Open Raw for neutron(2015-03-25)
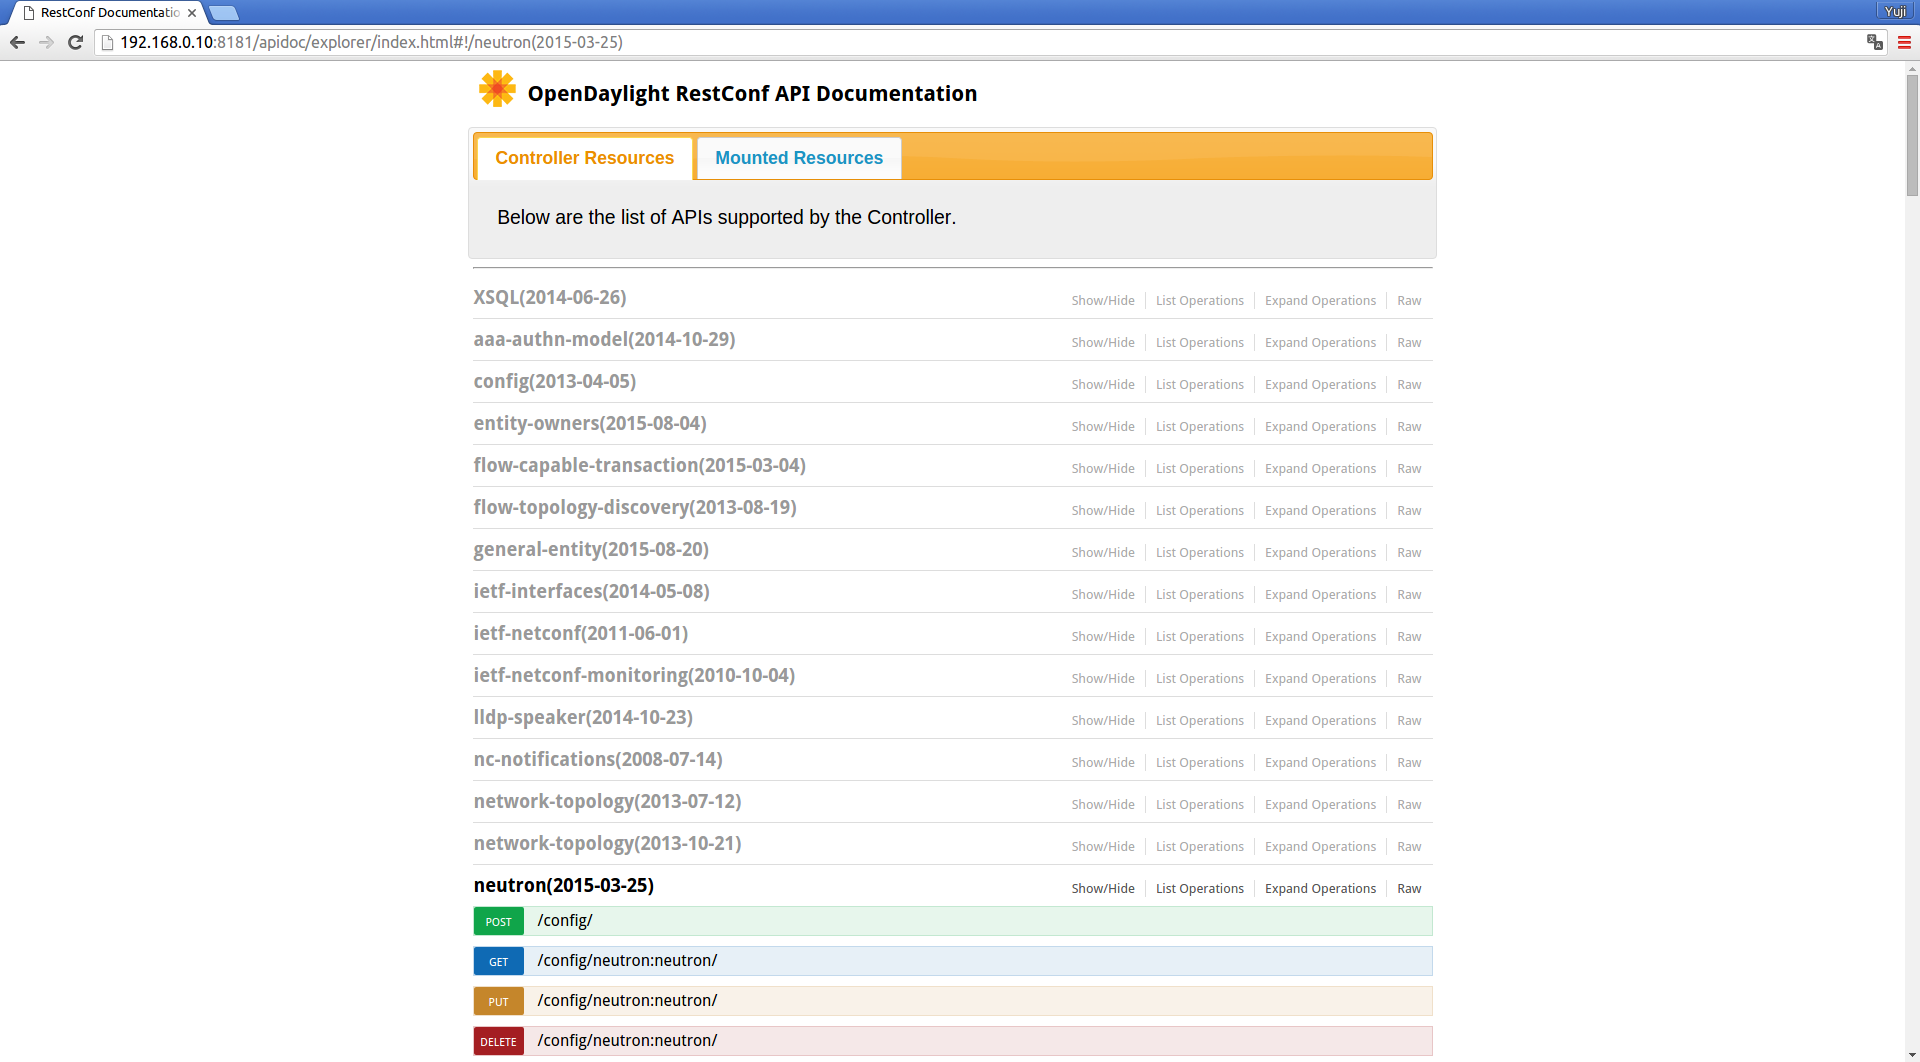Screen dimensions: 1920x1062 tap(1409, 889)
